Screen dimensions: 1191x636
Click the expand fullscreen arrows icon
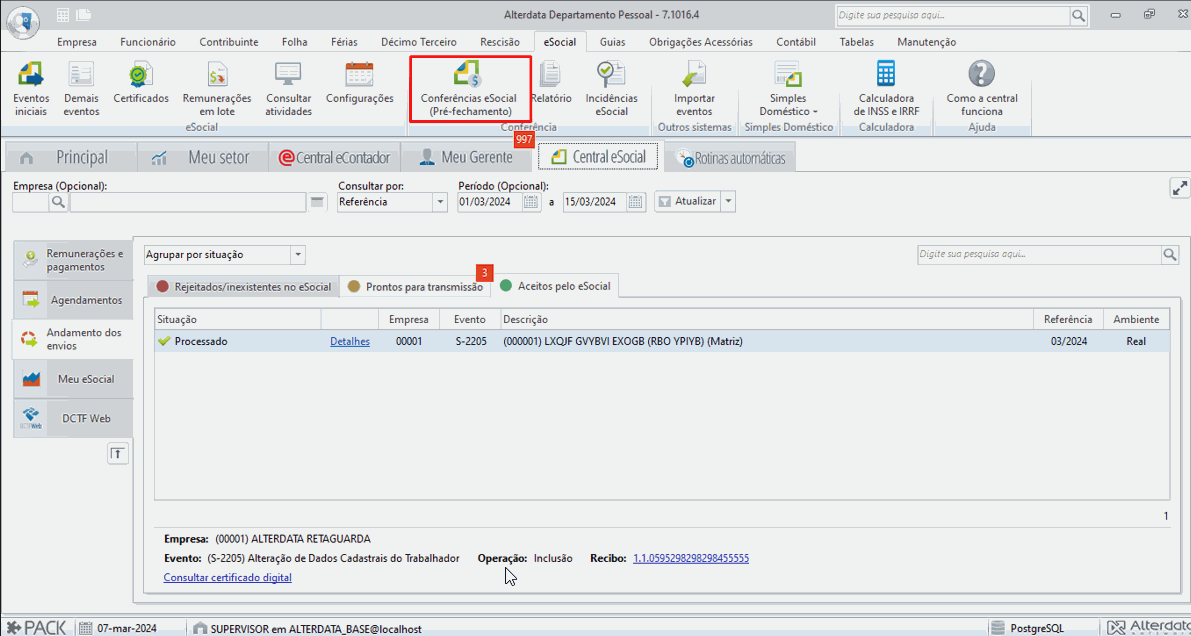point(1179,188)
